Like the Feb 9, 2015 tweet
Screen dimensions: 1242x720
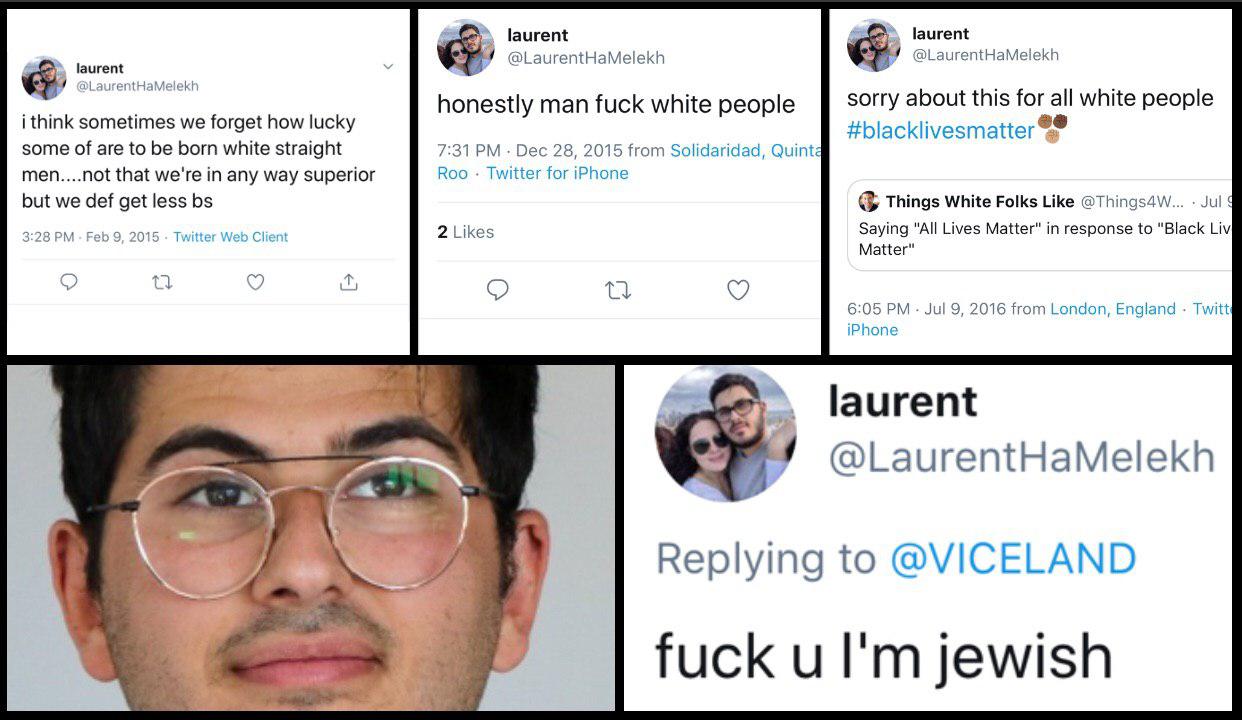[255, 283]
